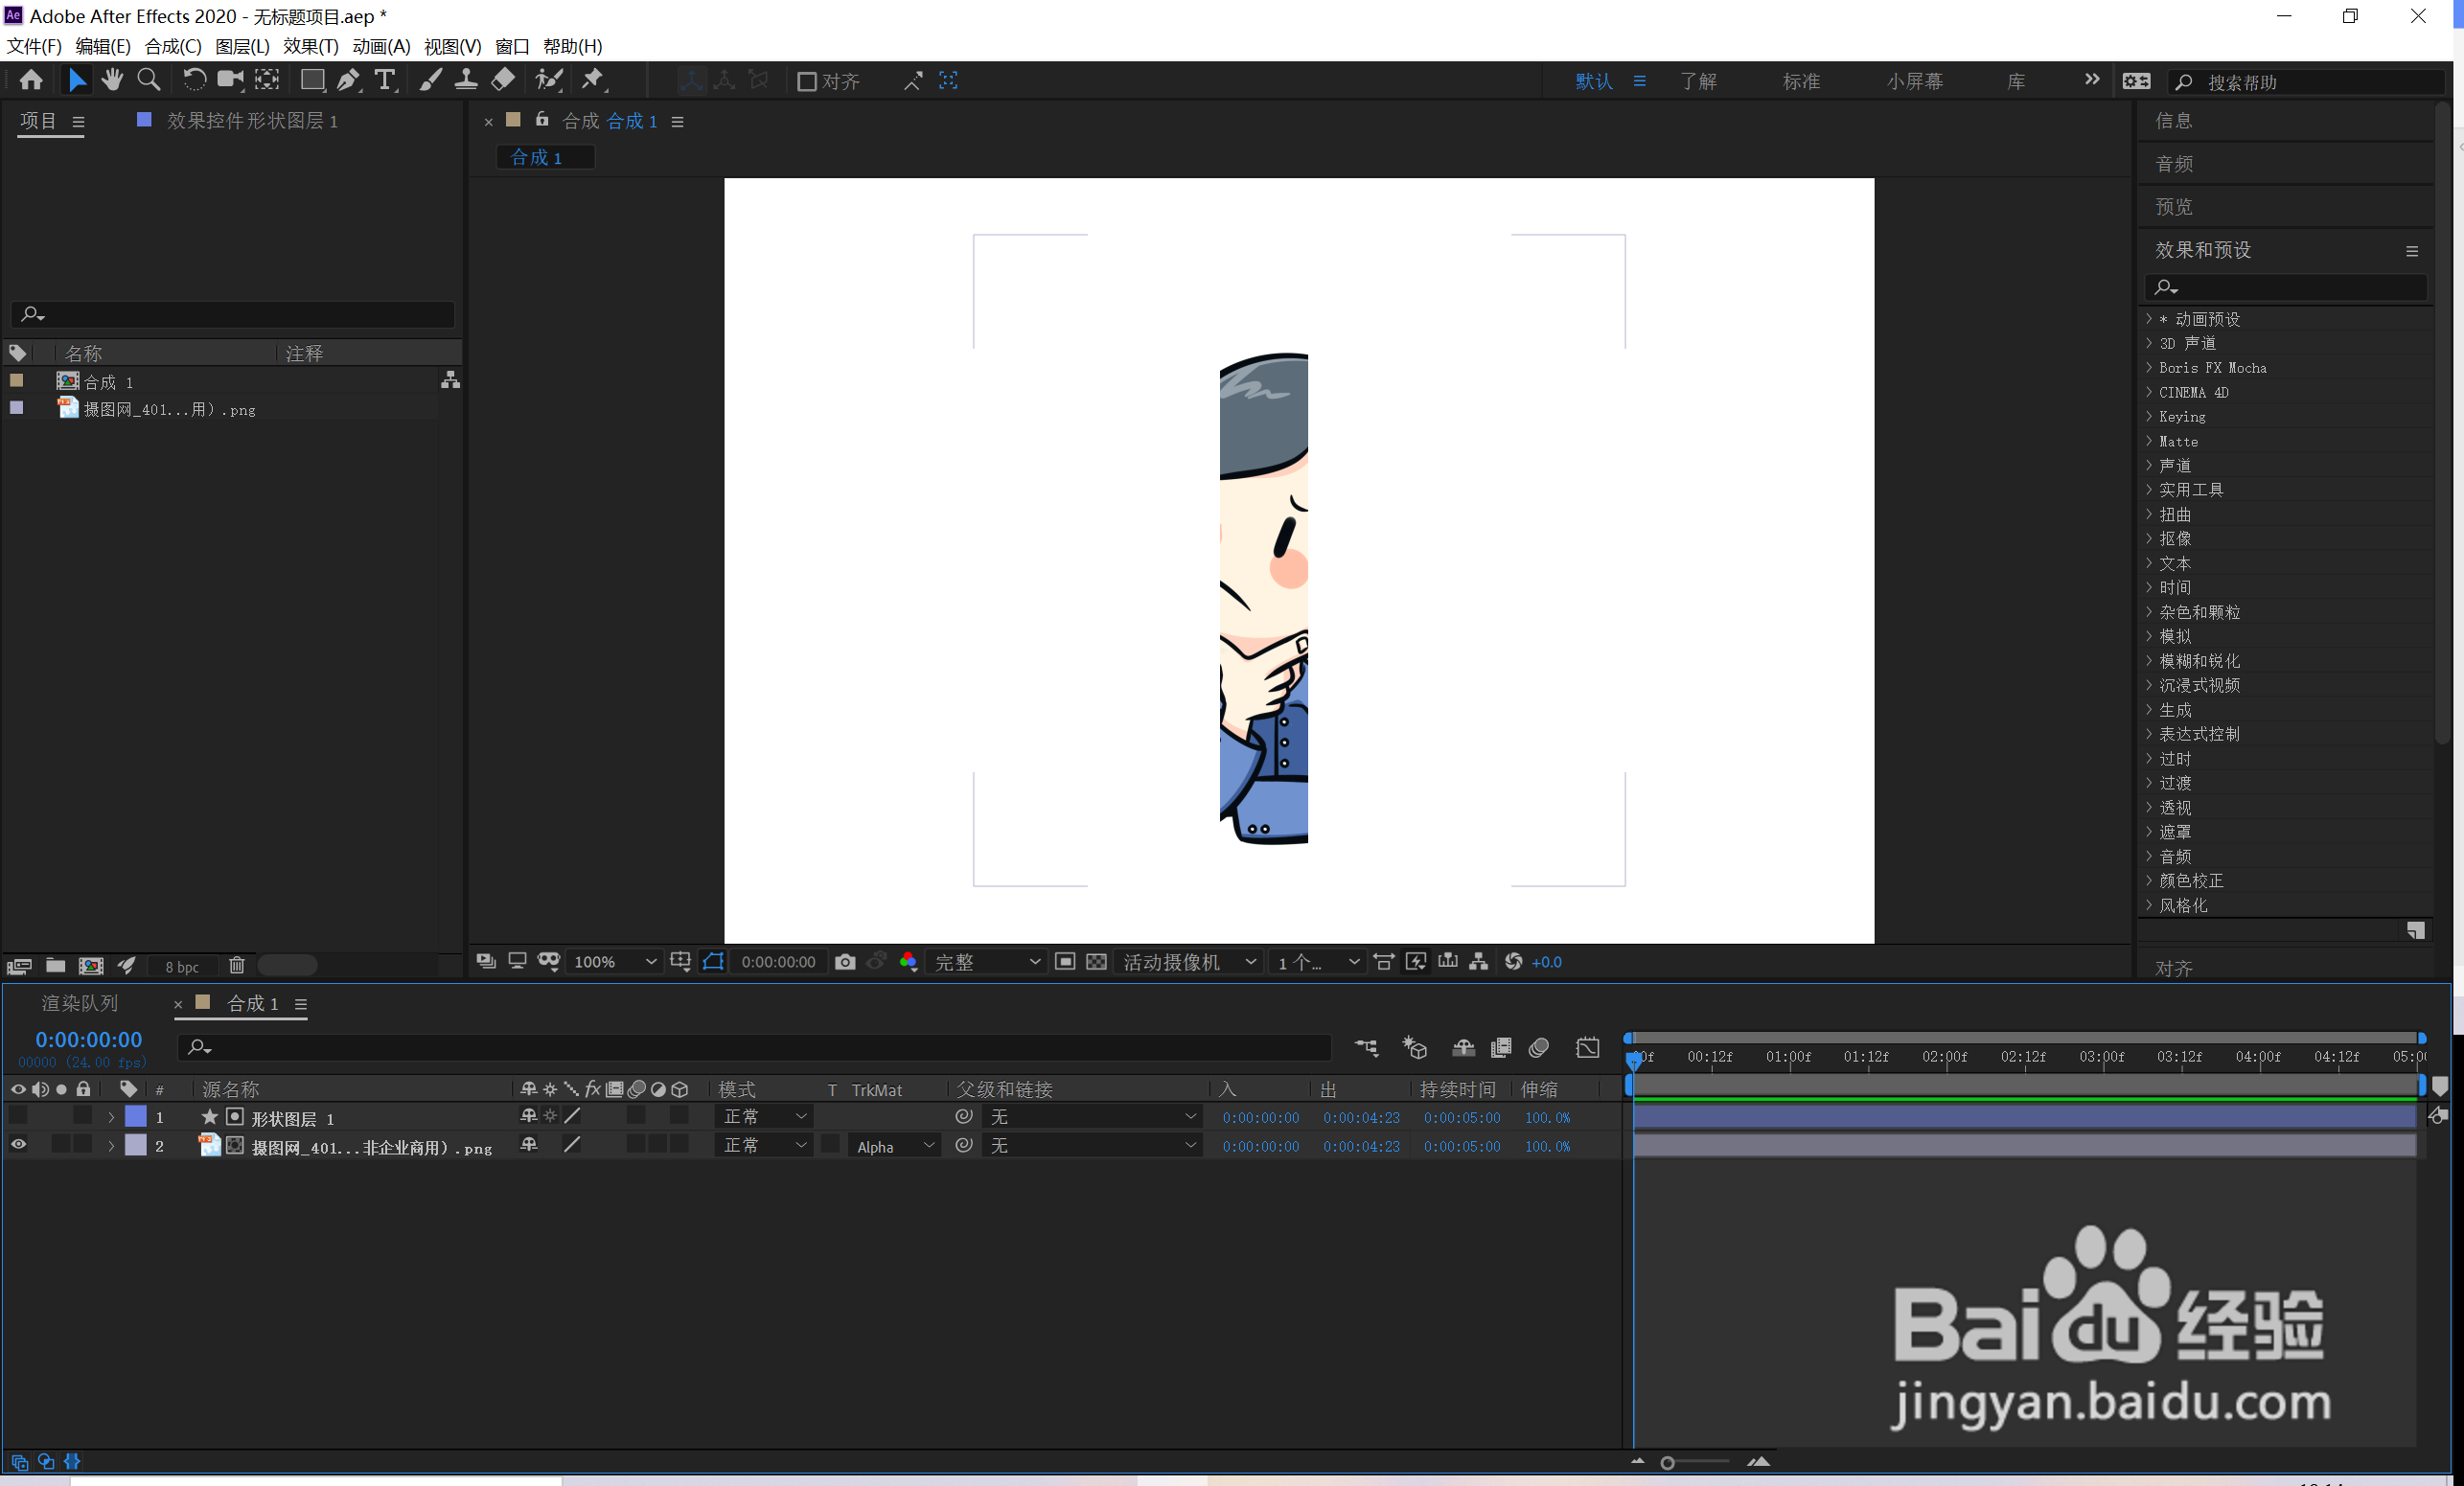This screenshot has width=2464, height=1486.
Task: Toggle region of interest in viewer
Action: (x=1065, y=961)
